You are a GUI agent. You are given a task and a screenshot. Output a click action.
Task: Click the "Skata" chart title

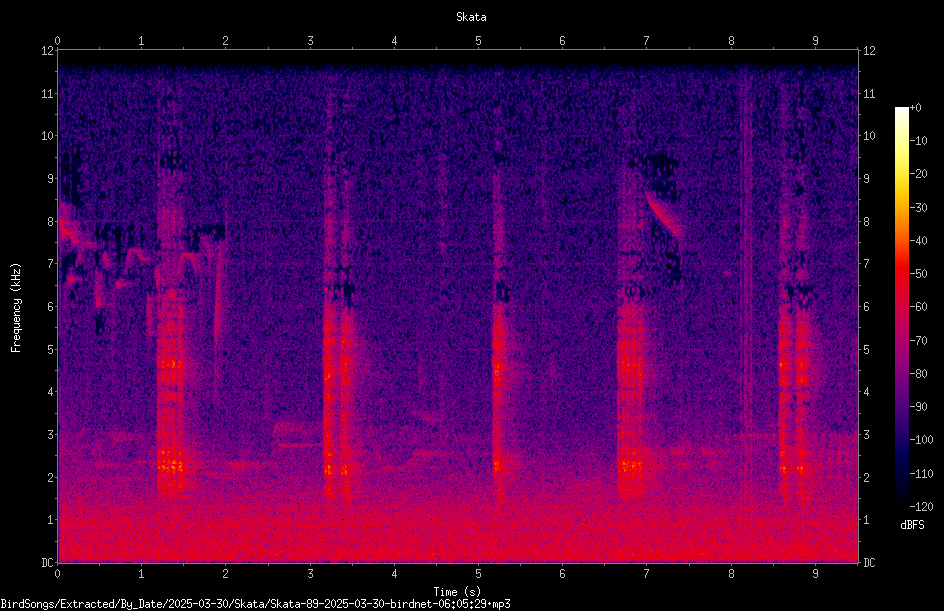pos(471,17)
